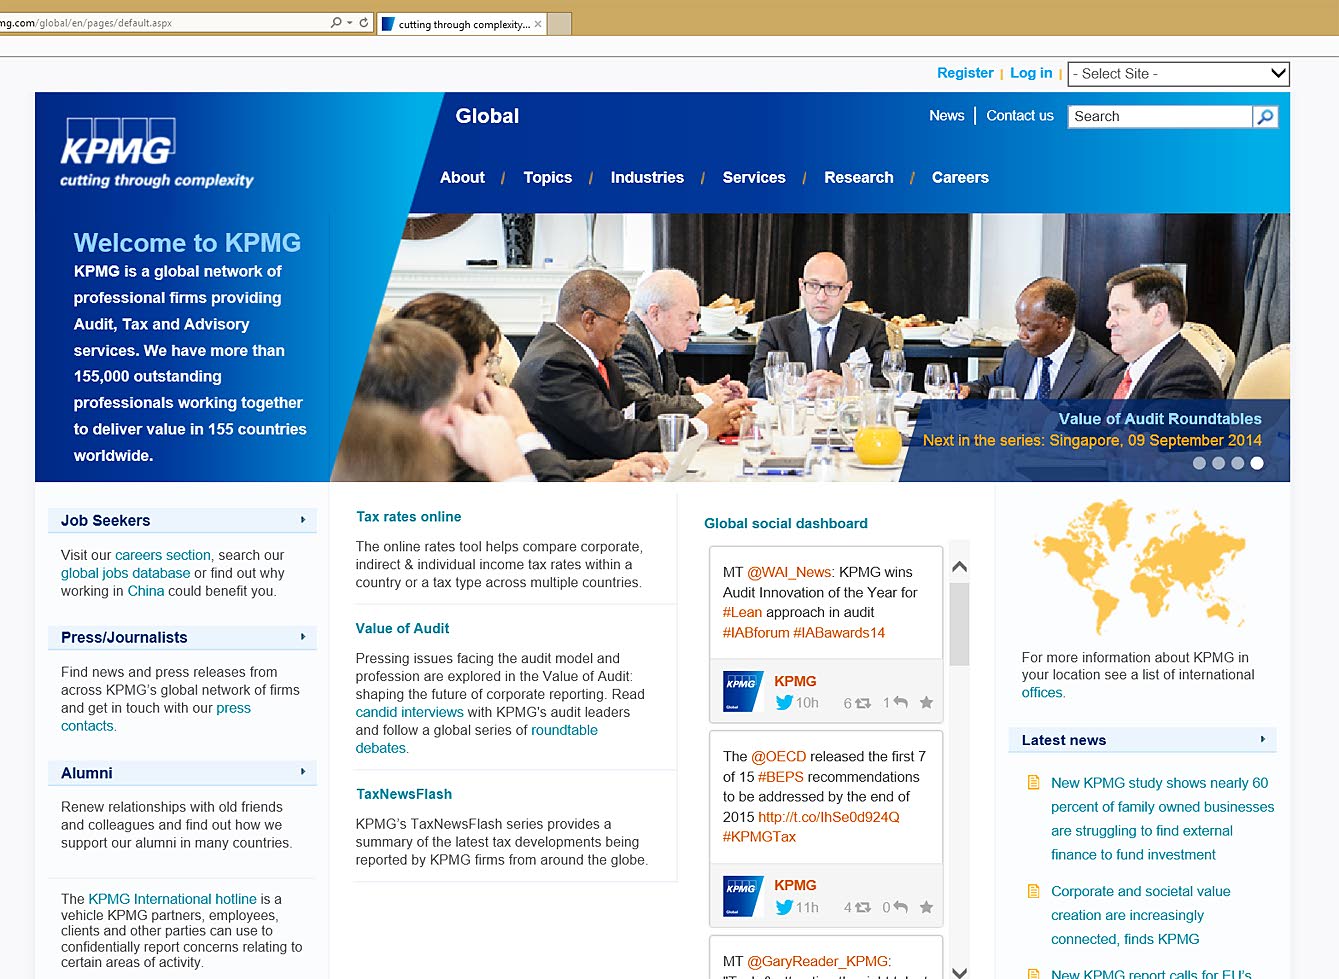Open the Tax rates online heading
The height and width of the screenshot is (979, 1339).
tap(408, 517)
